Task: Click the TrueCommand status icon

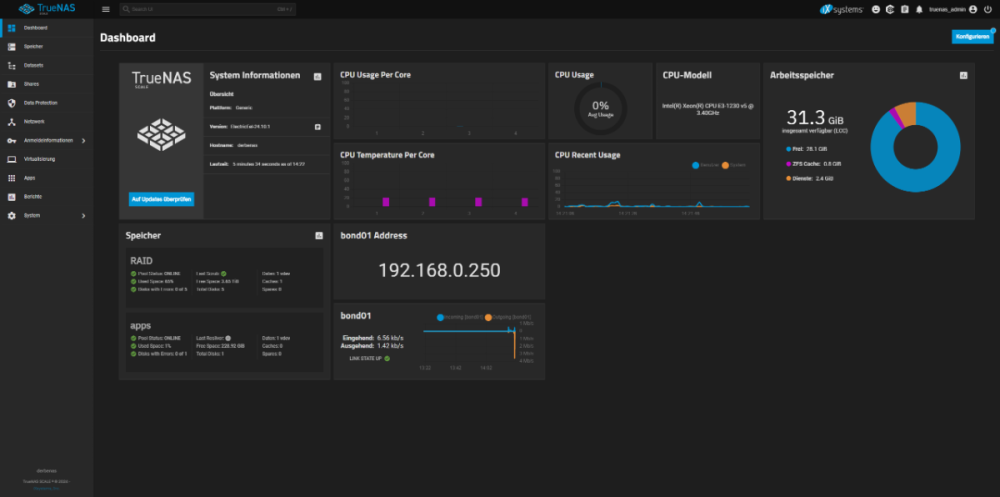Action: pyautogui.click(x=890, y=9)
